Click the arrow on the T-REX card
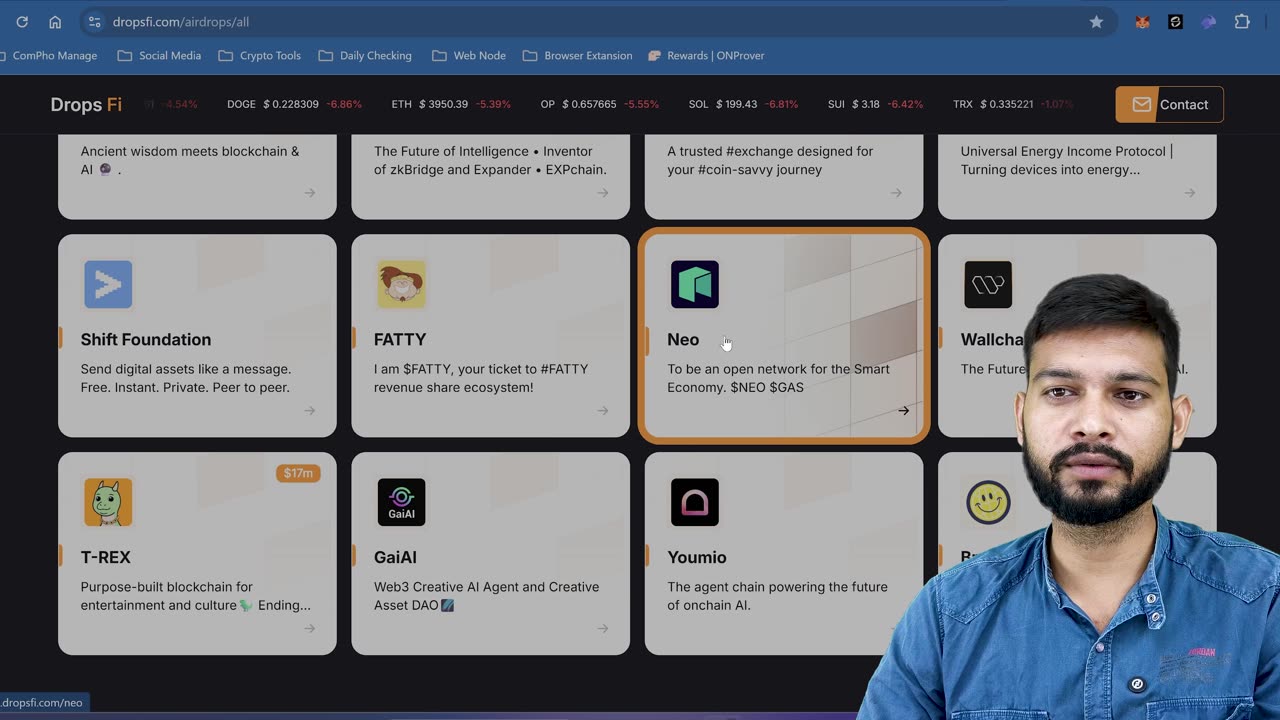Viewport: 1280px width, 720px height. tap(310, 628)
